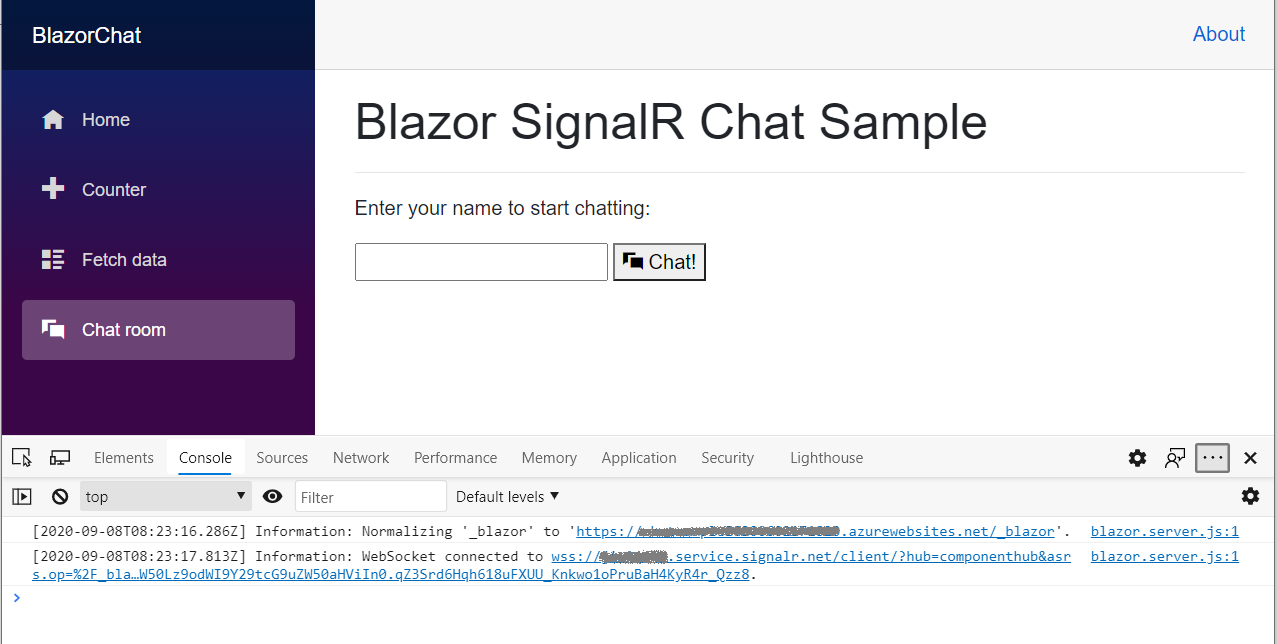Open the issues reporting icon
Image resolution: width=1277 pixels, height=644 pixels.
pyautogui.click(x=1174, y=457)
